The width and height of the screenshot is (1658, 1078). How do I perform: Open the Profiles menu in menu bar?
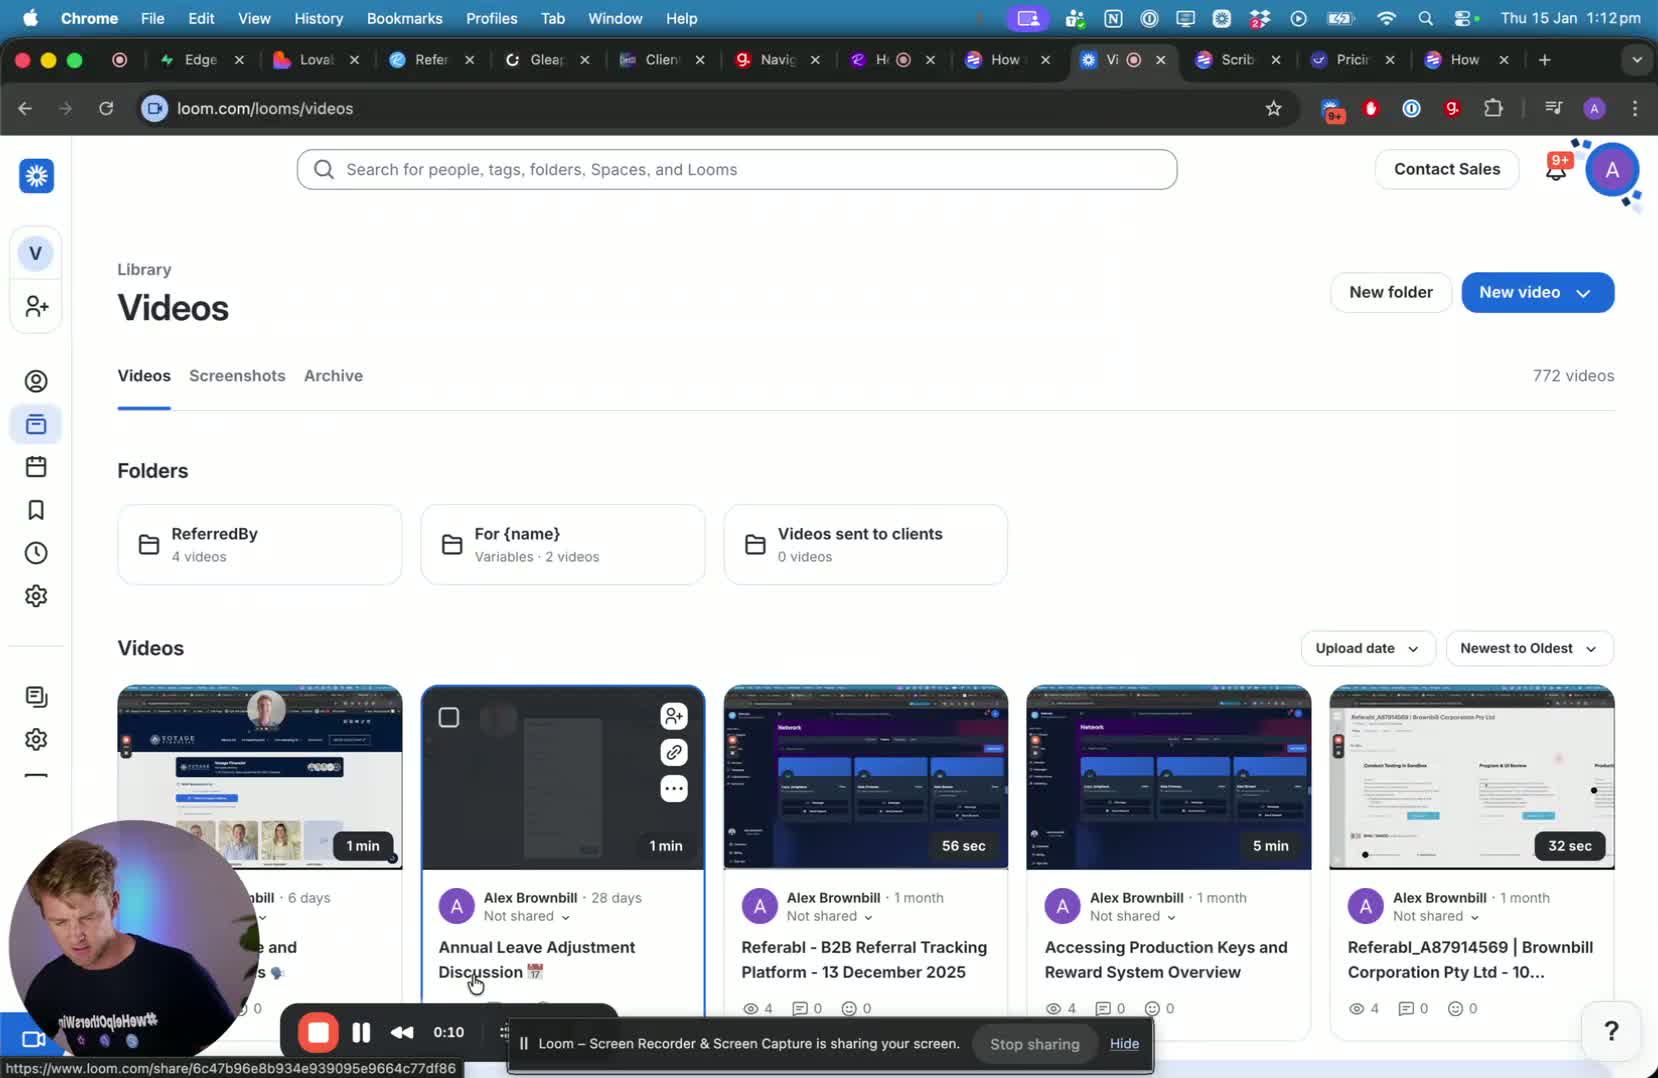point(491,18)
